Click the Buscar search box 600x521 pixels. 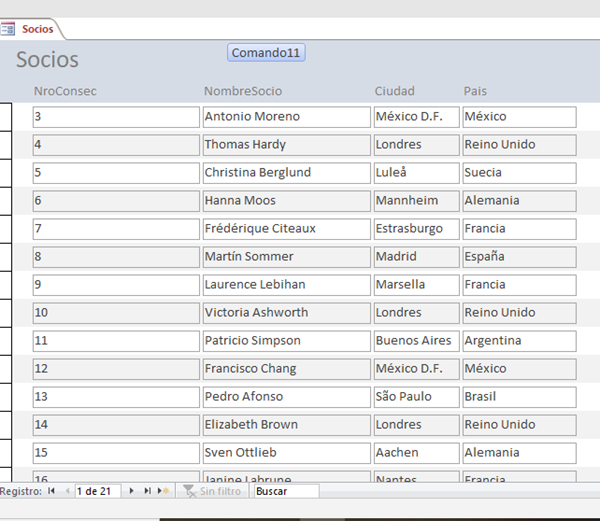pos(287,491)
